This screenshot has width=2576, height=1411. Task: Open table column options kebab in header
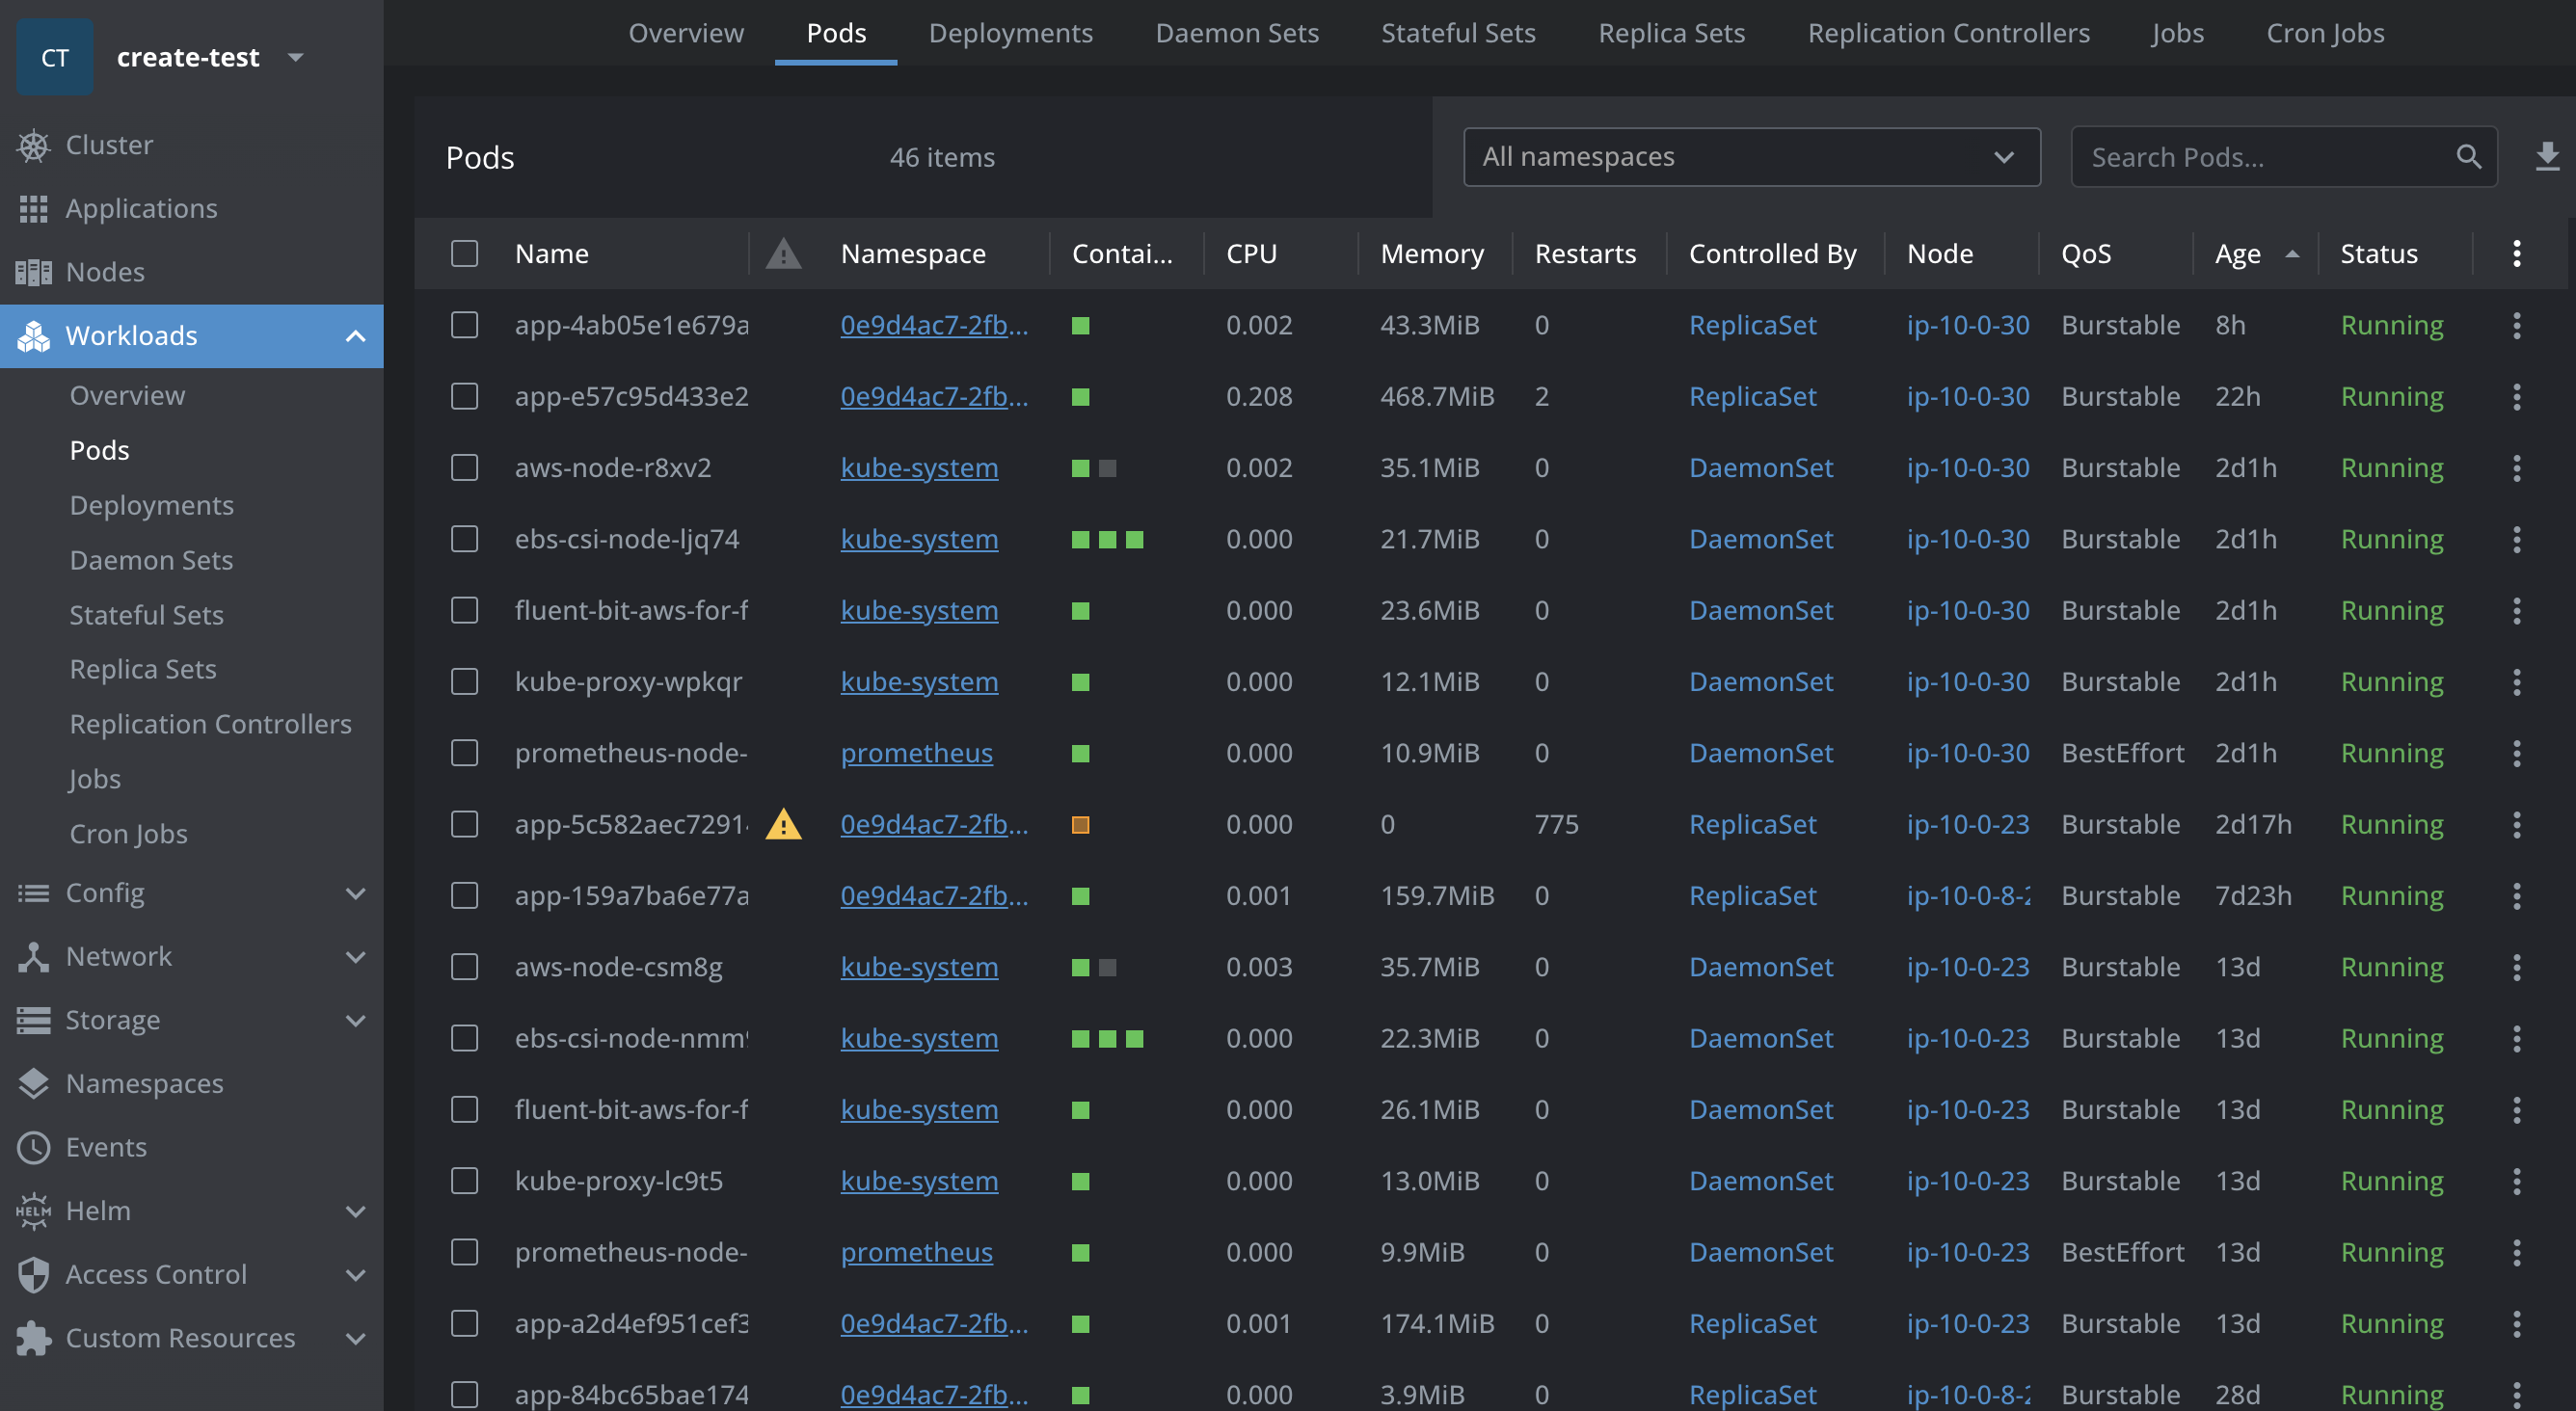2516,254
